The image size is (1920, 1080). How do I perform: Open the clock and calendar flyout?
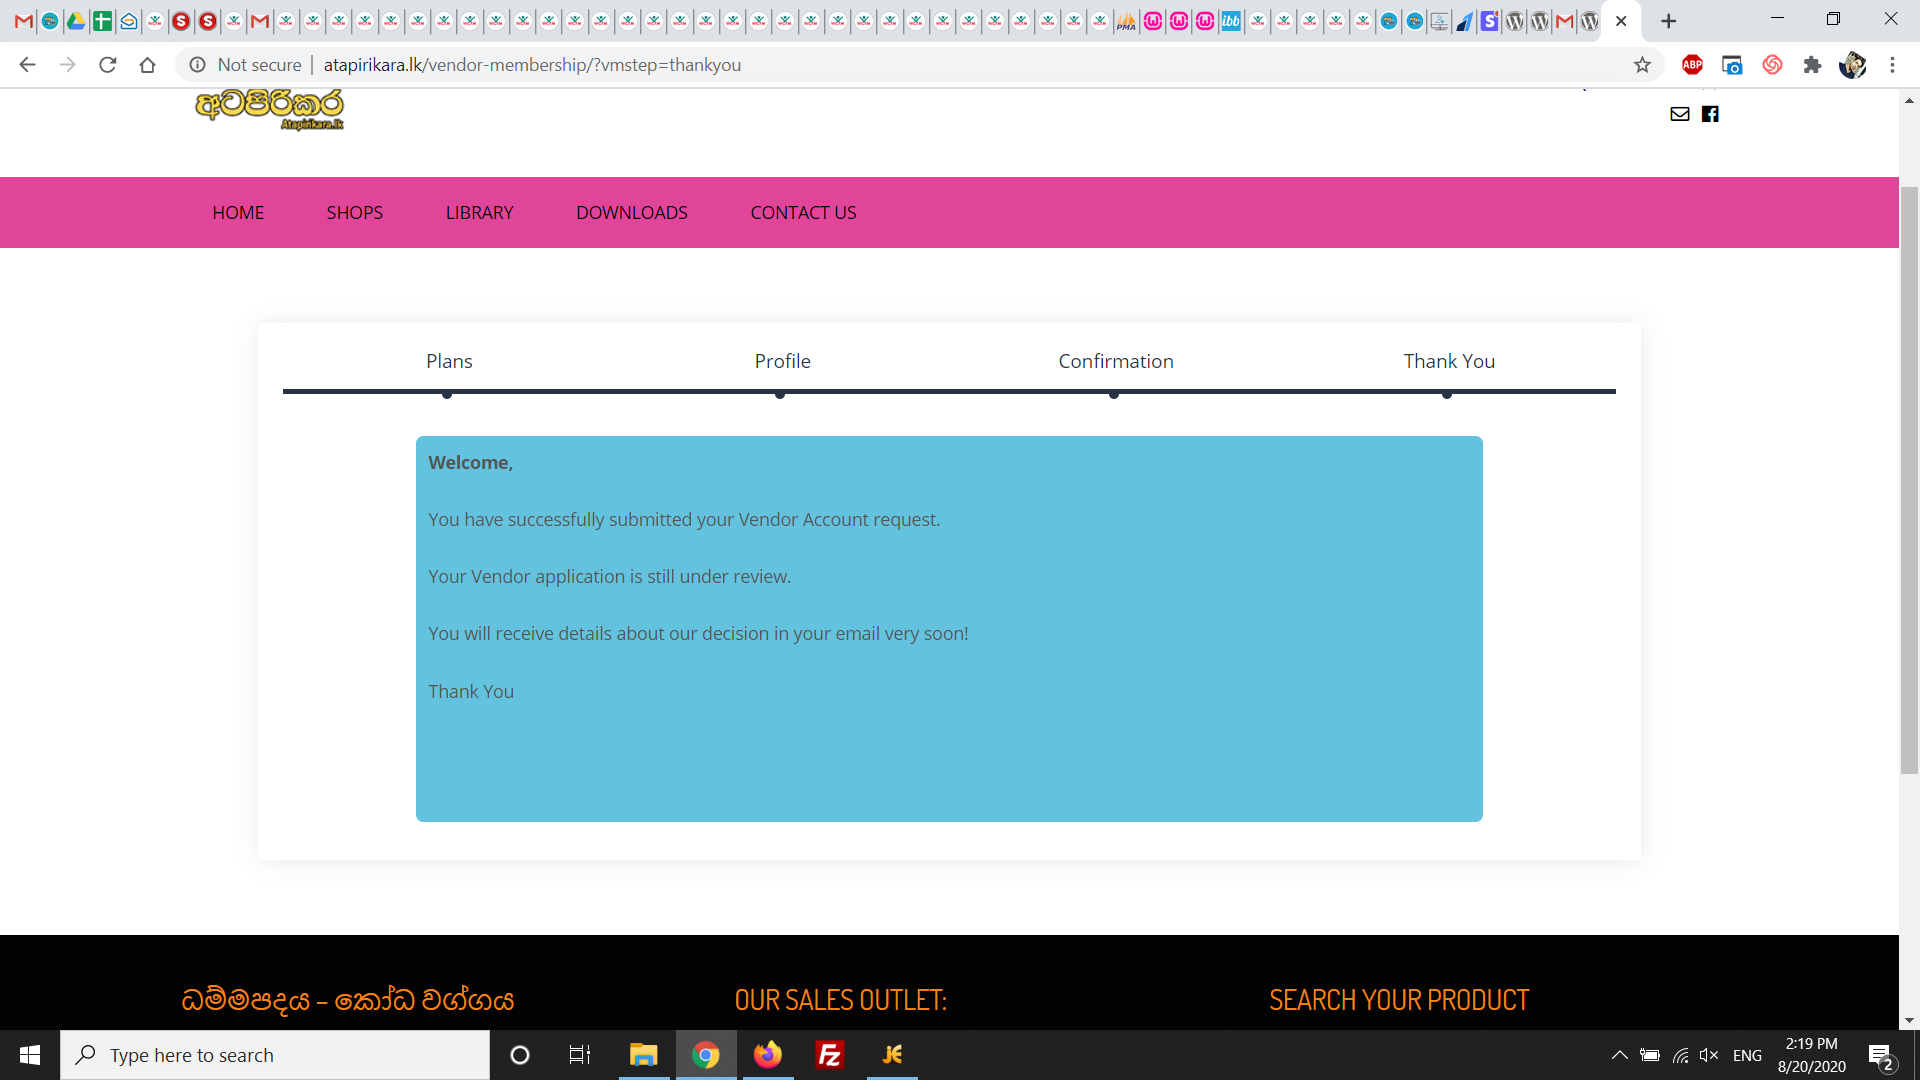point(1812,1055)
